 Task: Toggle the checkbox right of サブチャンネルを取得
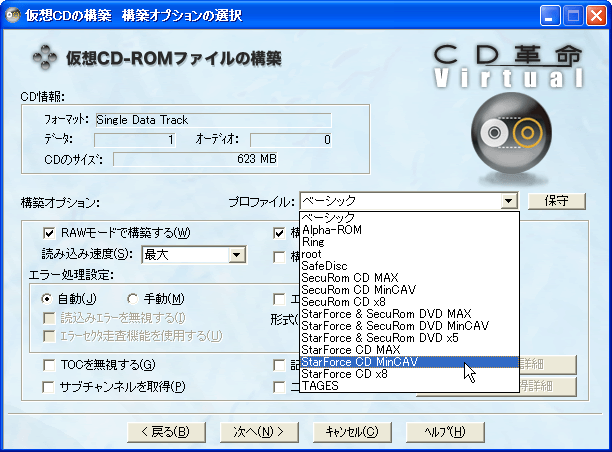(x=279, y=387)
